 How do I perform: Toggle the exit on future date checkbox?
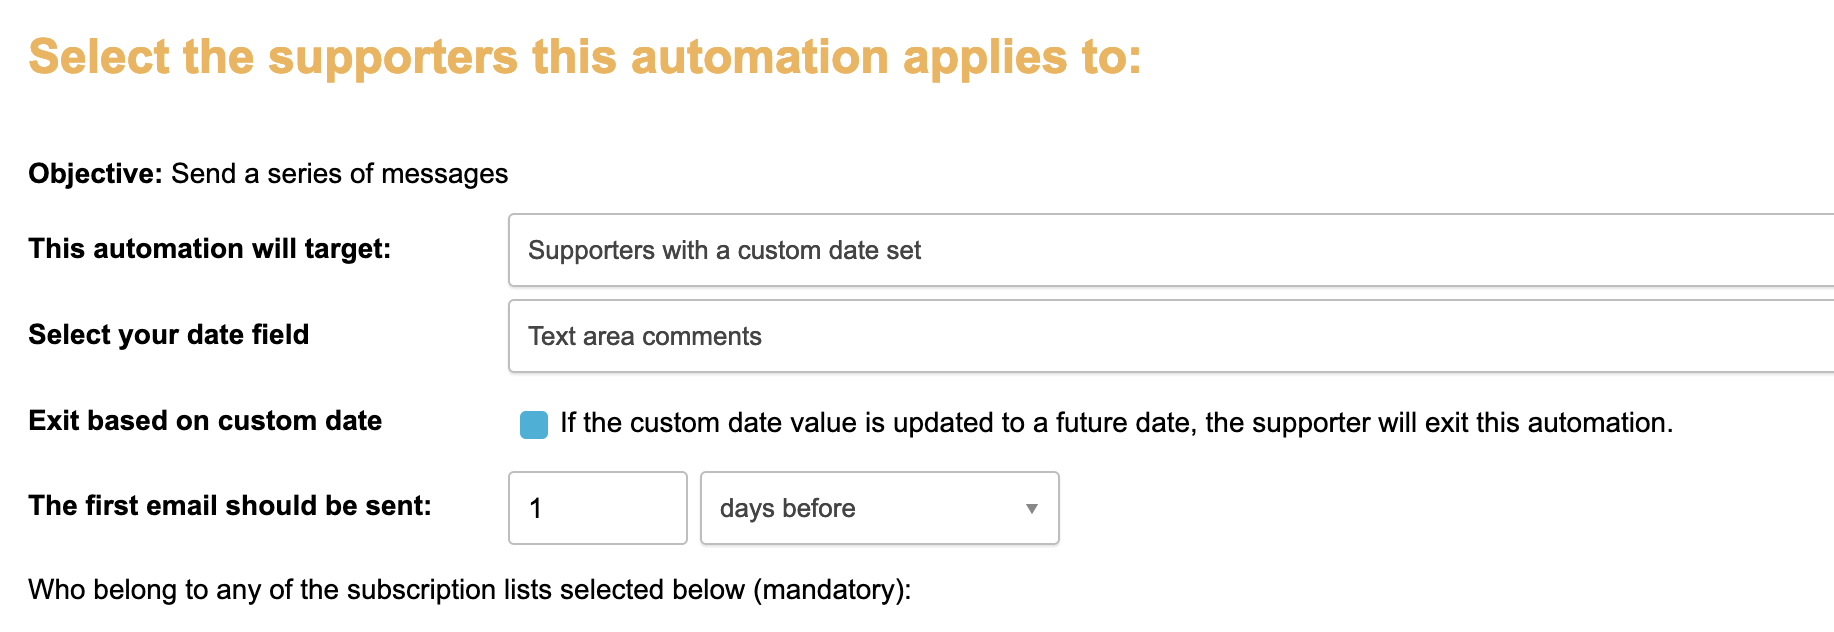click(x=534, y=425)
